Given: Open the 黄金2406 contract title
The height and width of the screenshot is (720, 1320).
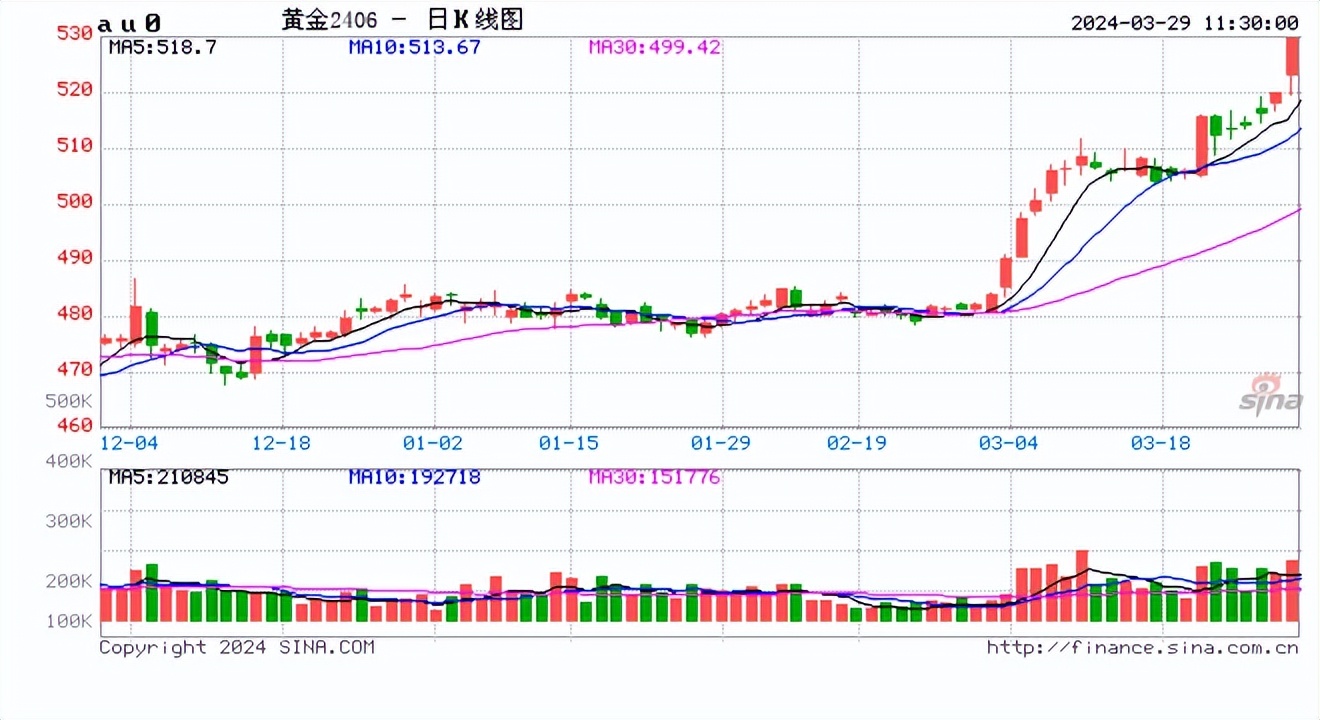Looking at the screenshot, I should click(x=330, y=18).
